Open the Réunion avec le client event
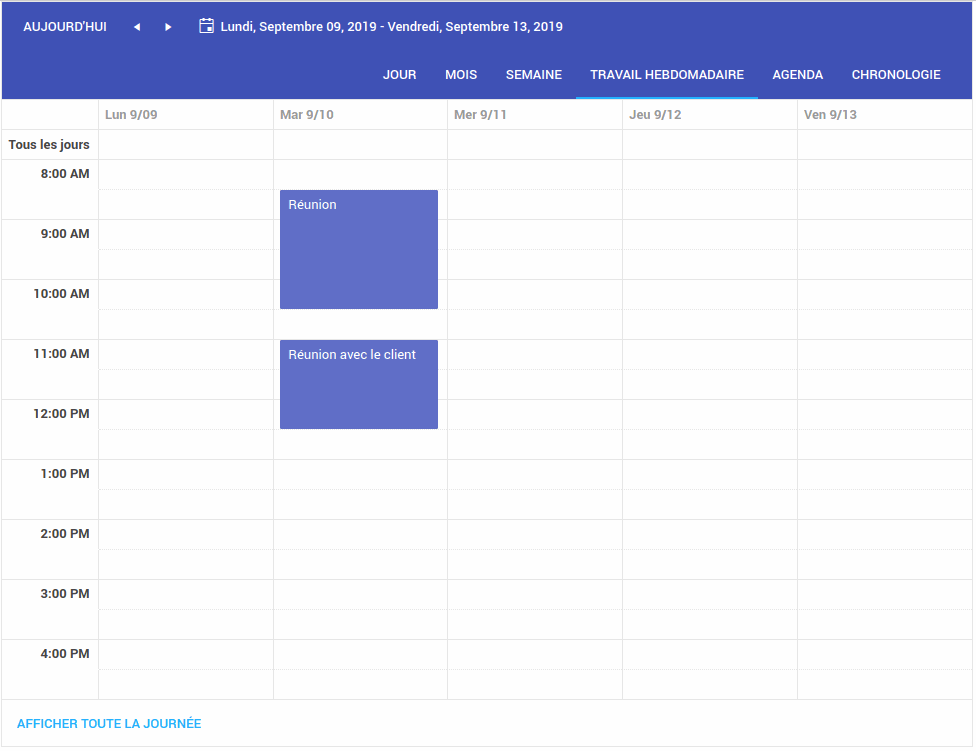 359,385
